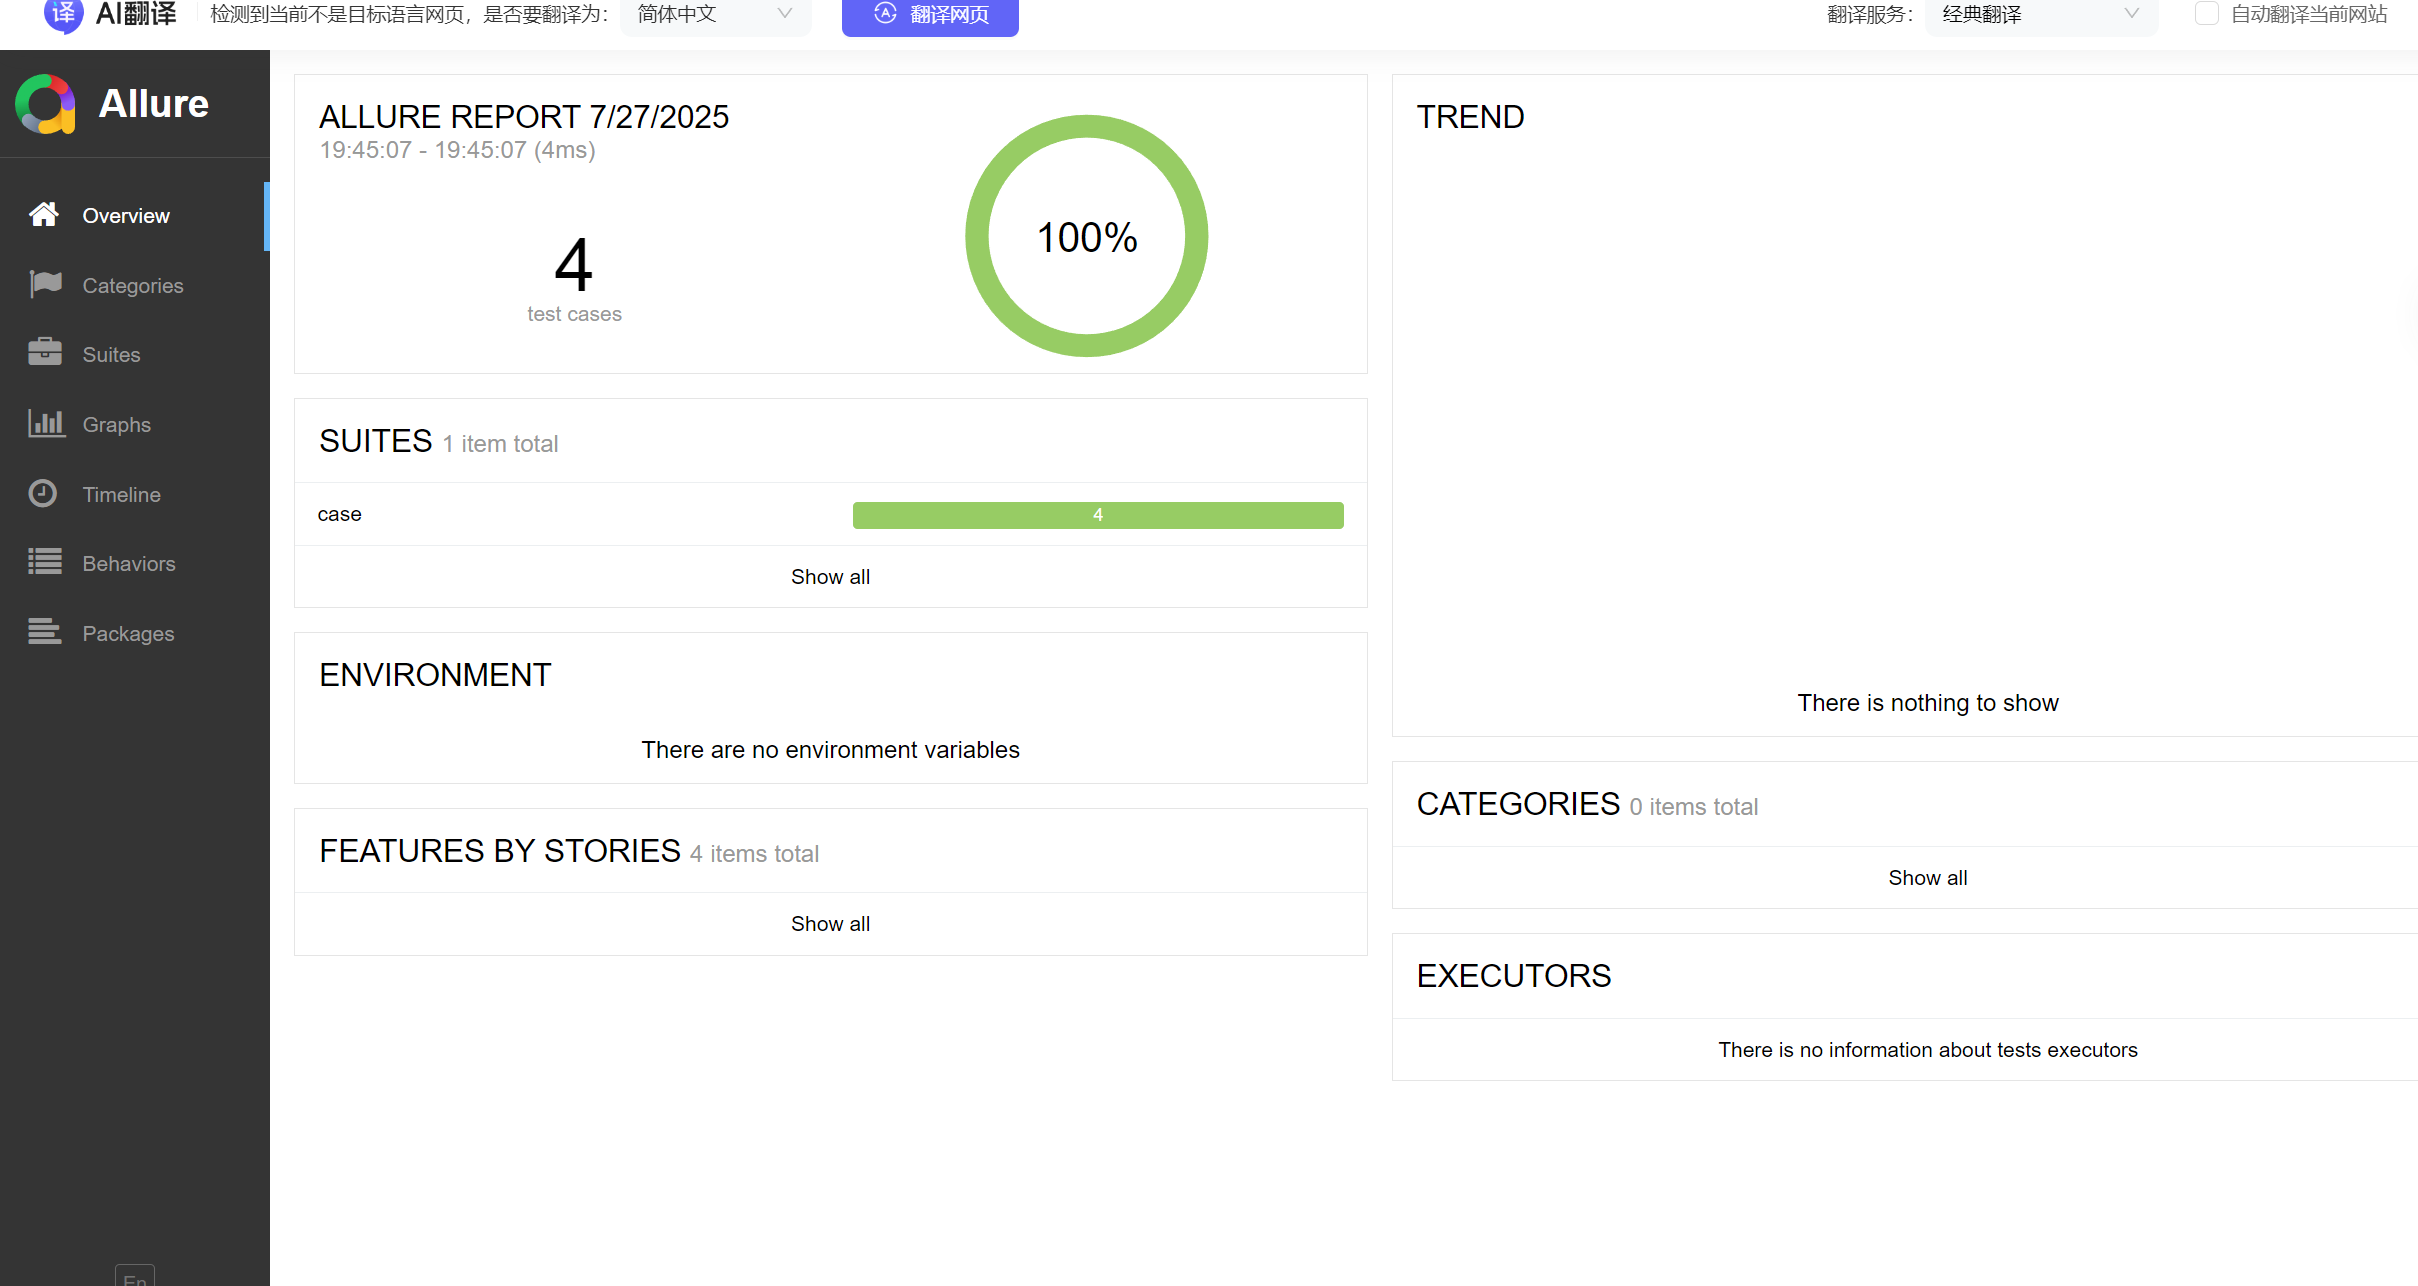Click the CATEGORIES widget heading
Image resolution: width=2418 pixels, height=1286 pixels.
(1518, 804)
